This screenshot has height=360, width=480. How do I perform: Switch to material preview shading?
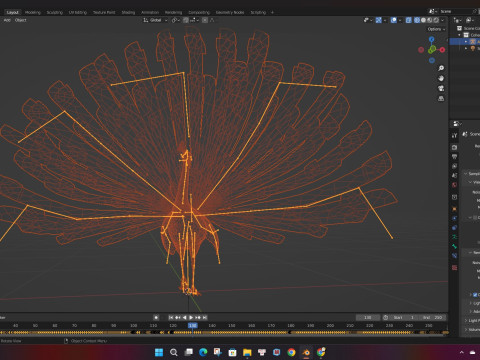click(430, 20)
